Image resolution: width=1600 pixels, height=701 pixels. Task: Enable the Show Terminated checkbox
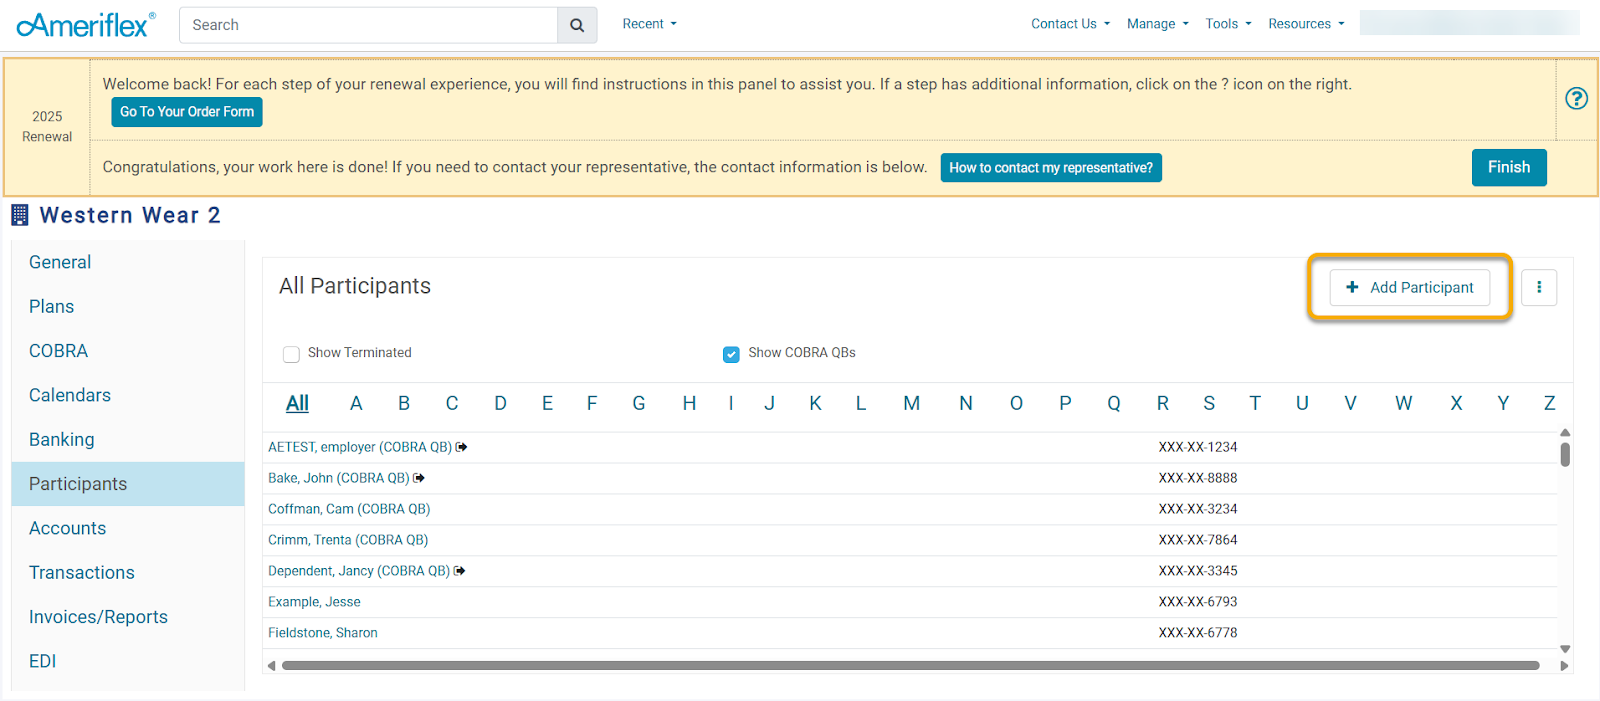click(291, 354)
